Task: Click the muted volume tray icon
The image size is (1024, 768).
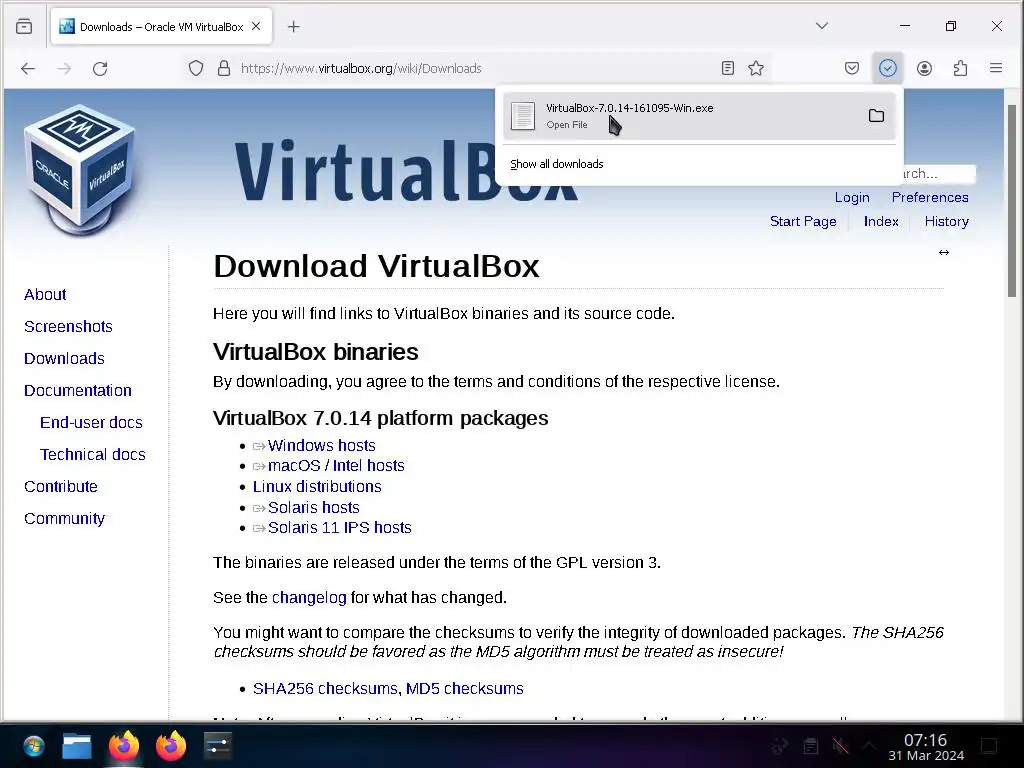Action: (840, 746)
